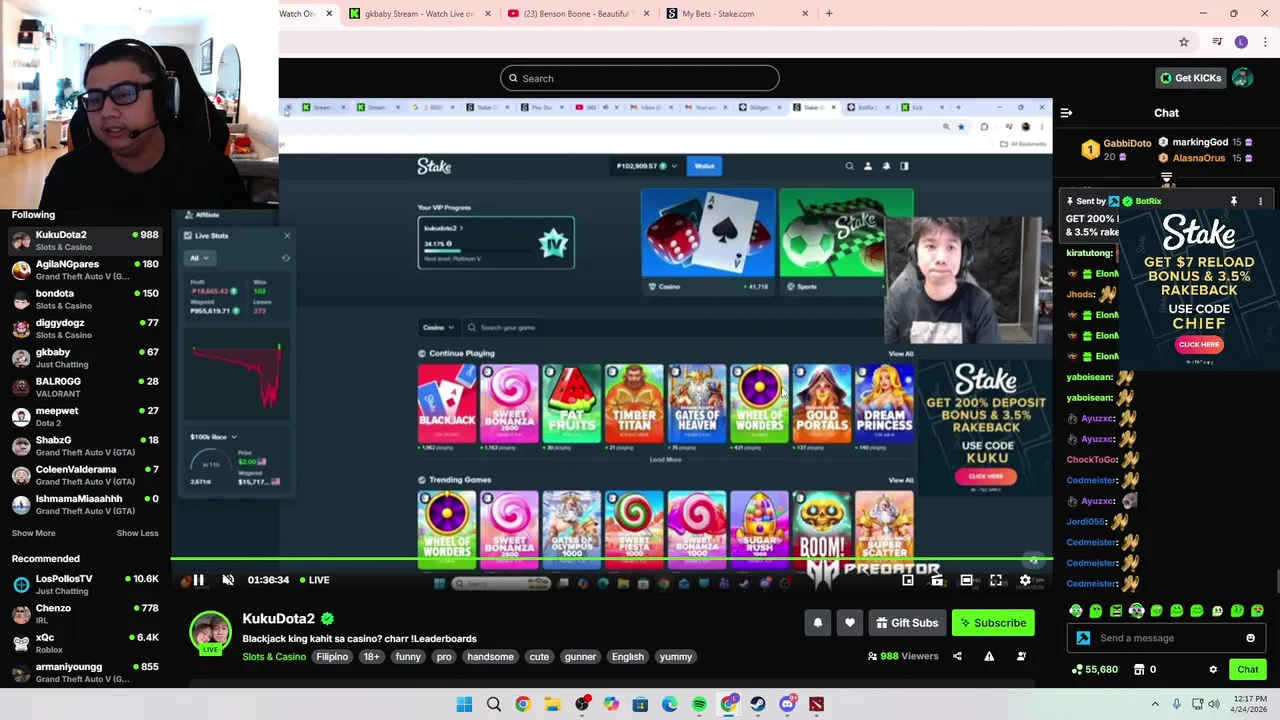Open Chrome profile L avatar
Image resolution: width=1280 pixels, height=720 pixels.
pyautogui.click(x=1241, y=42)
